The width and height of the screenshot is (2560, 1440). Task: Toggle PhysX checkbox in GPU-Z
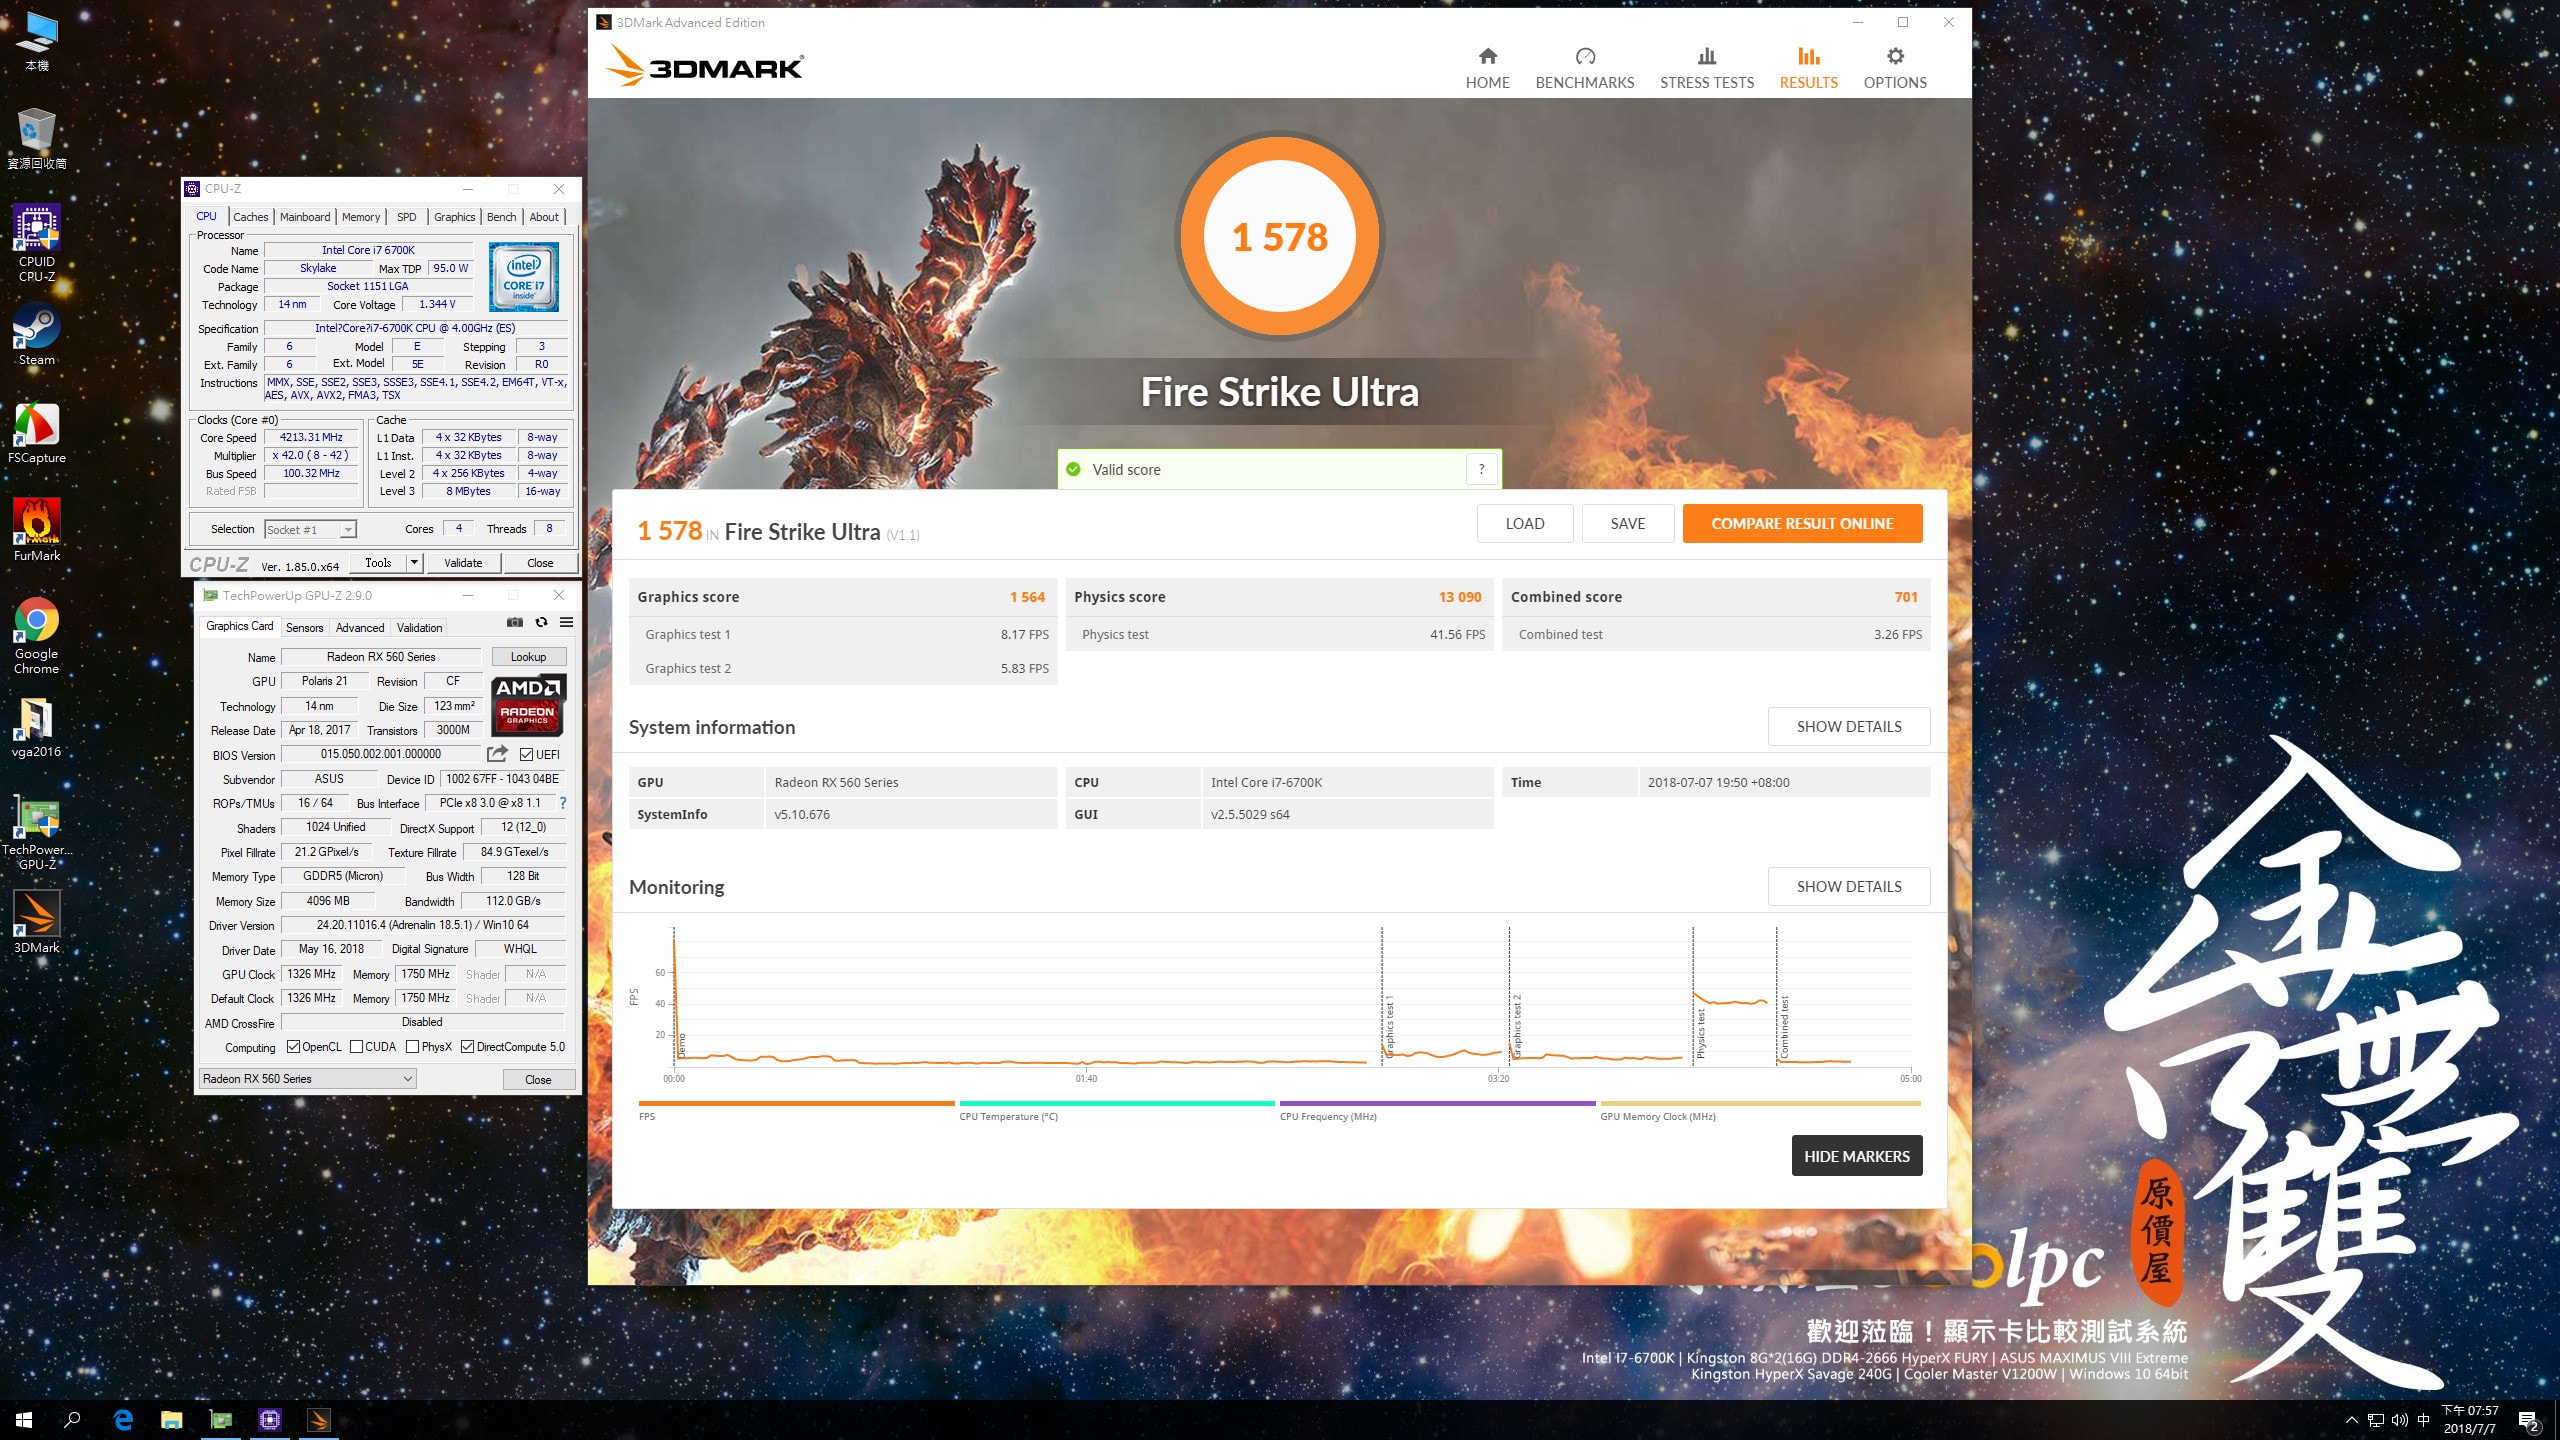pos(412,1047)
